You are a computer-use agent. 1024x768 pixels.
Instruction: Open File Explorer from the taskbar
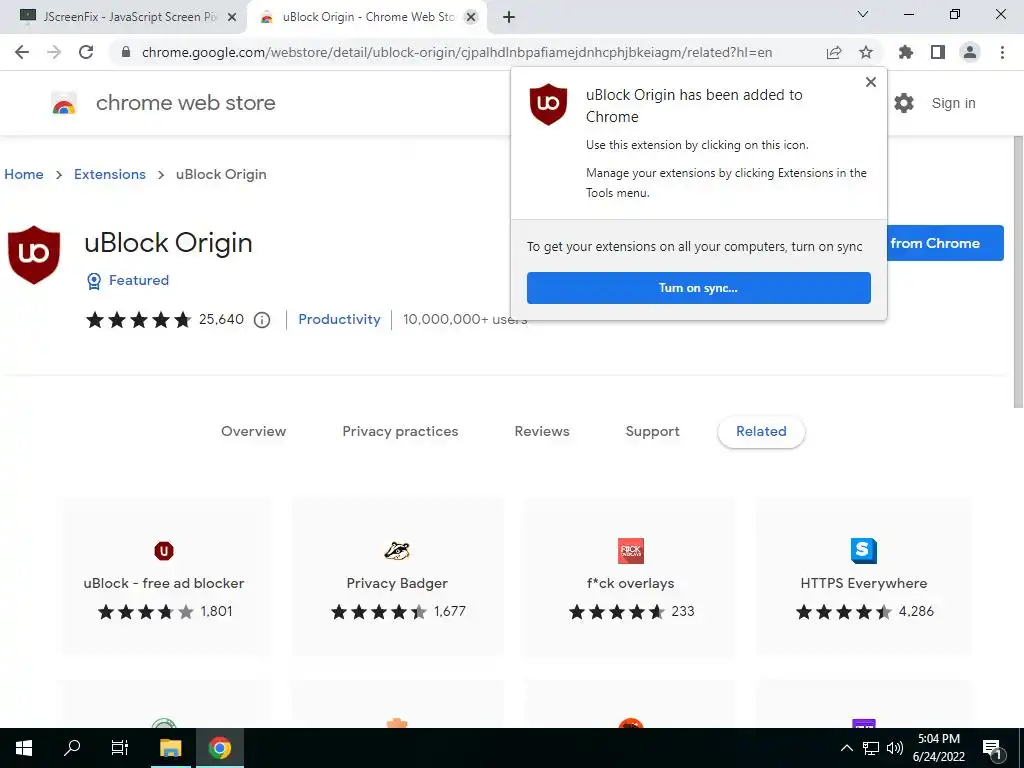point(171,748)
